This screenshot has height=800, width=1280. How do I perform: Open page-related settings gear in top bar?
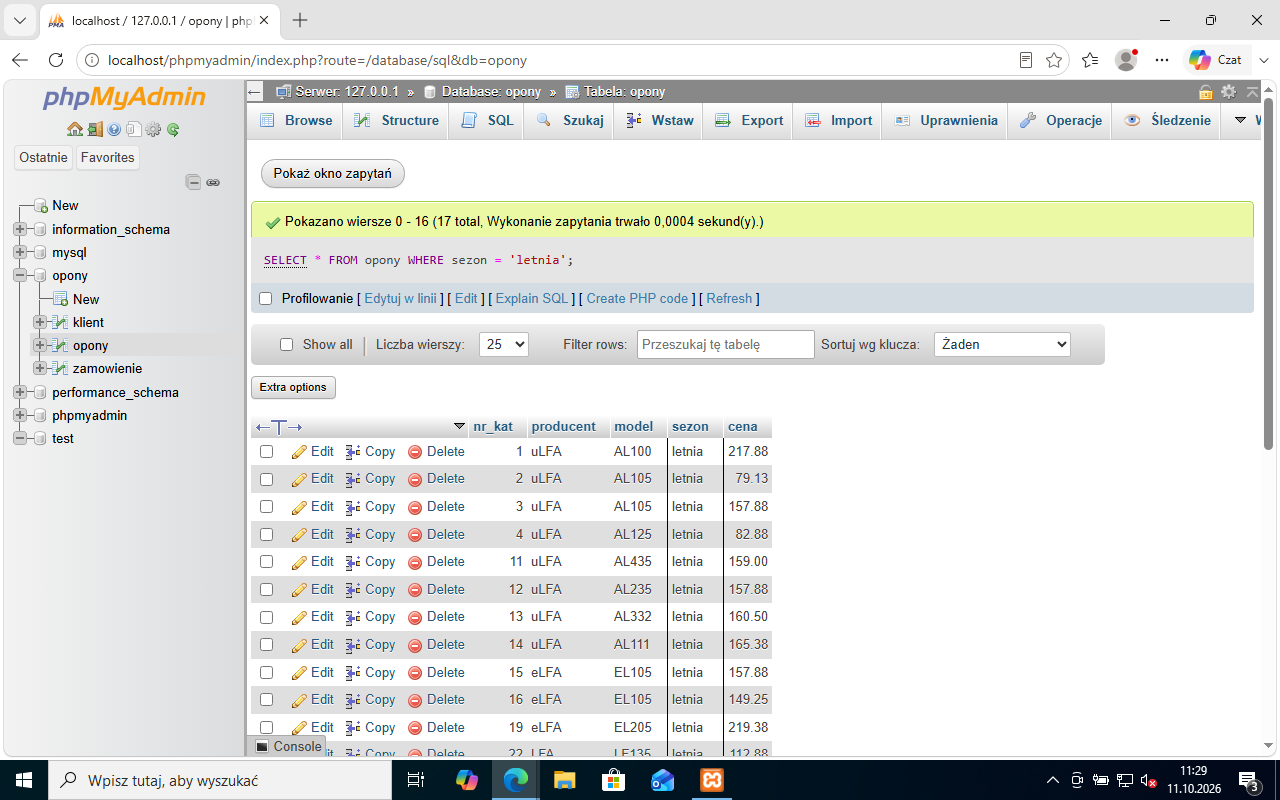(x=1228, y=92)
